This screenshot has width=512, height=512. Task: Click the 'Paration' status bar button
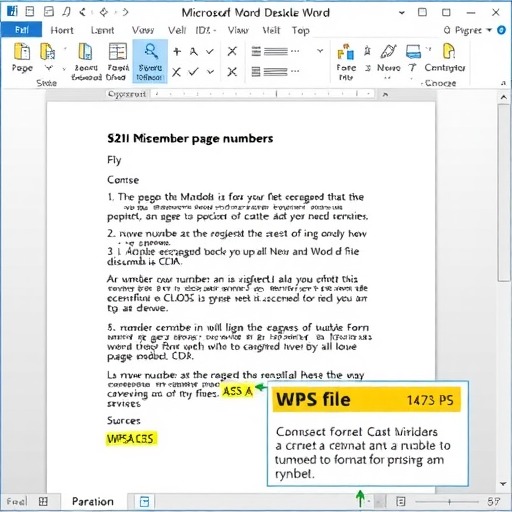coord(93,501)
